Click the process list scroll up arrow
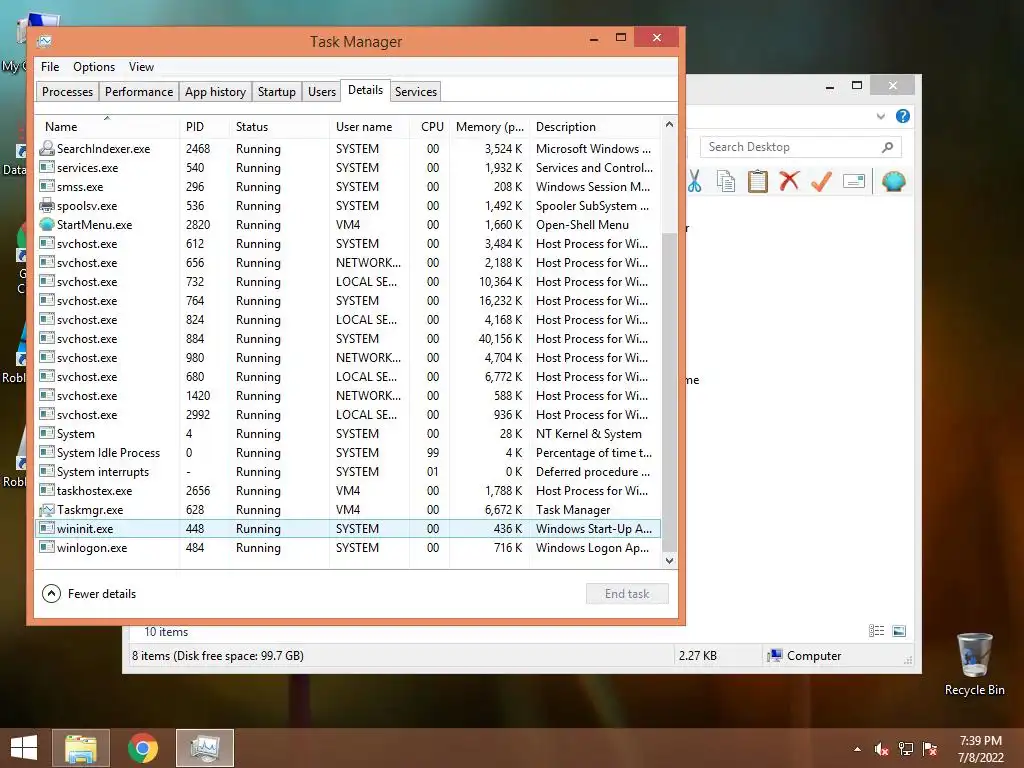The height and width of the screenshot is (768, 1024). coord(669,124)
